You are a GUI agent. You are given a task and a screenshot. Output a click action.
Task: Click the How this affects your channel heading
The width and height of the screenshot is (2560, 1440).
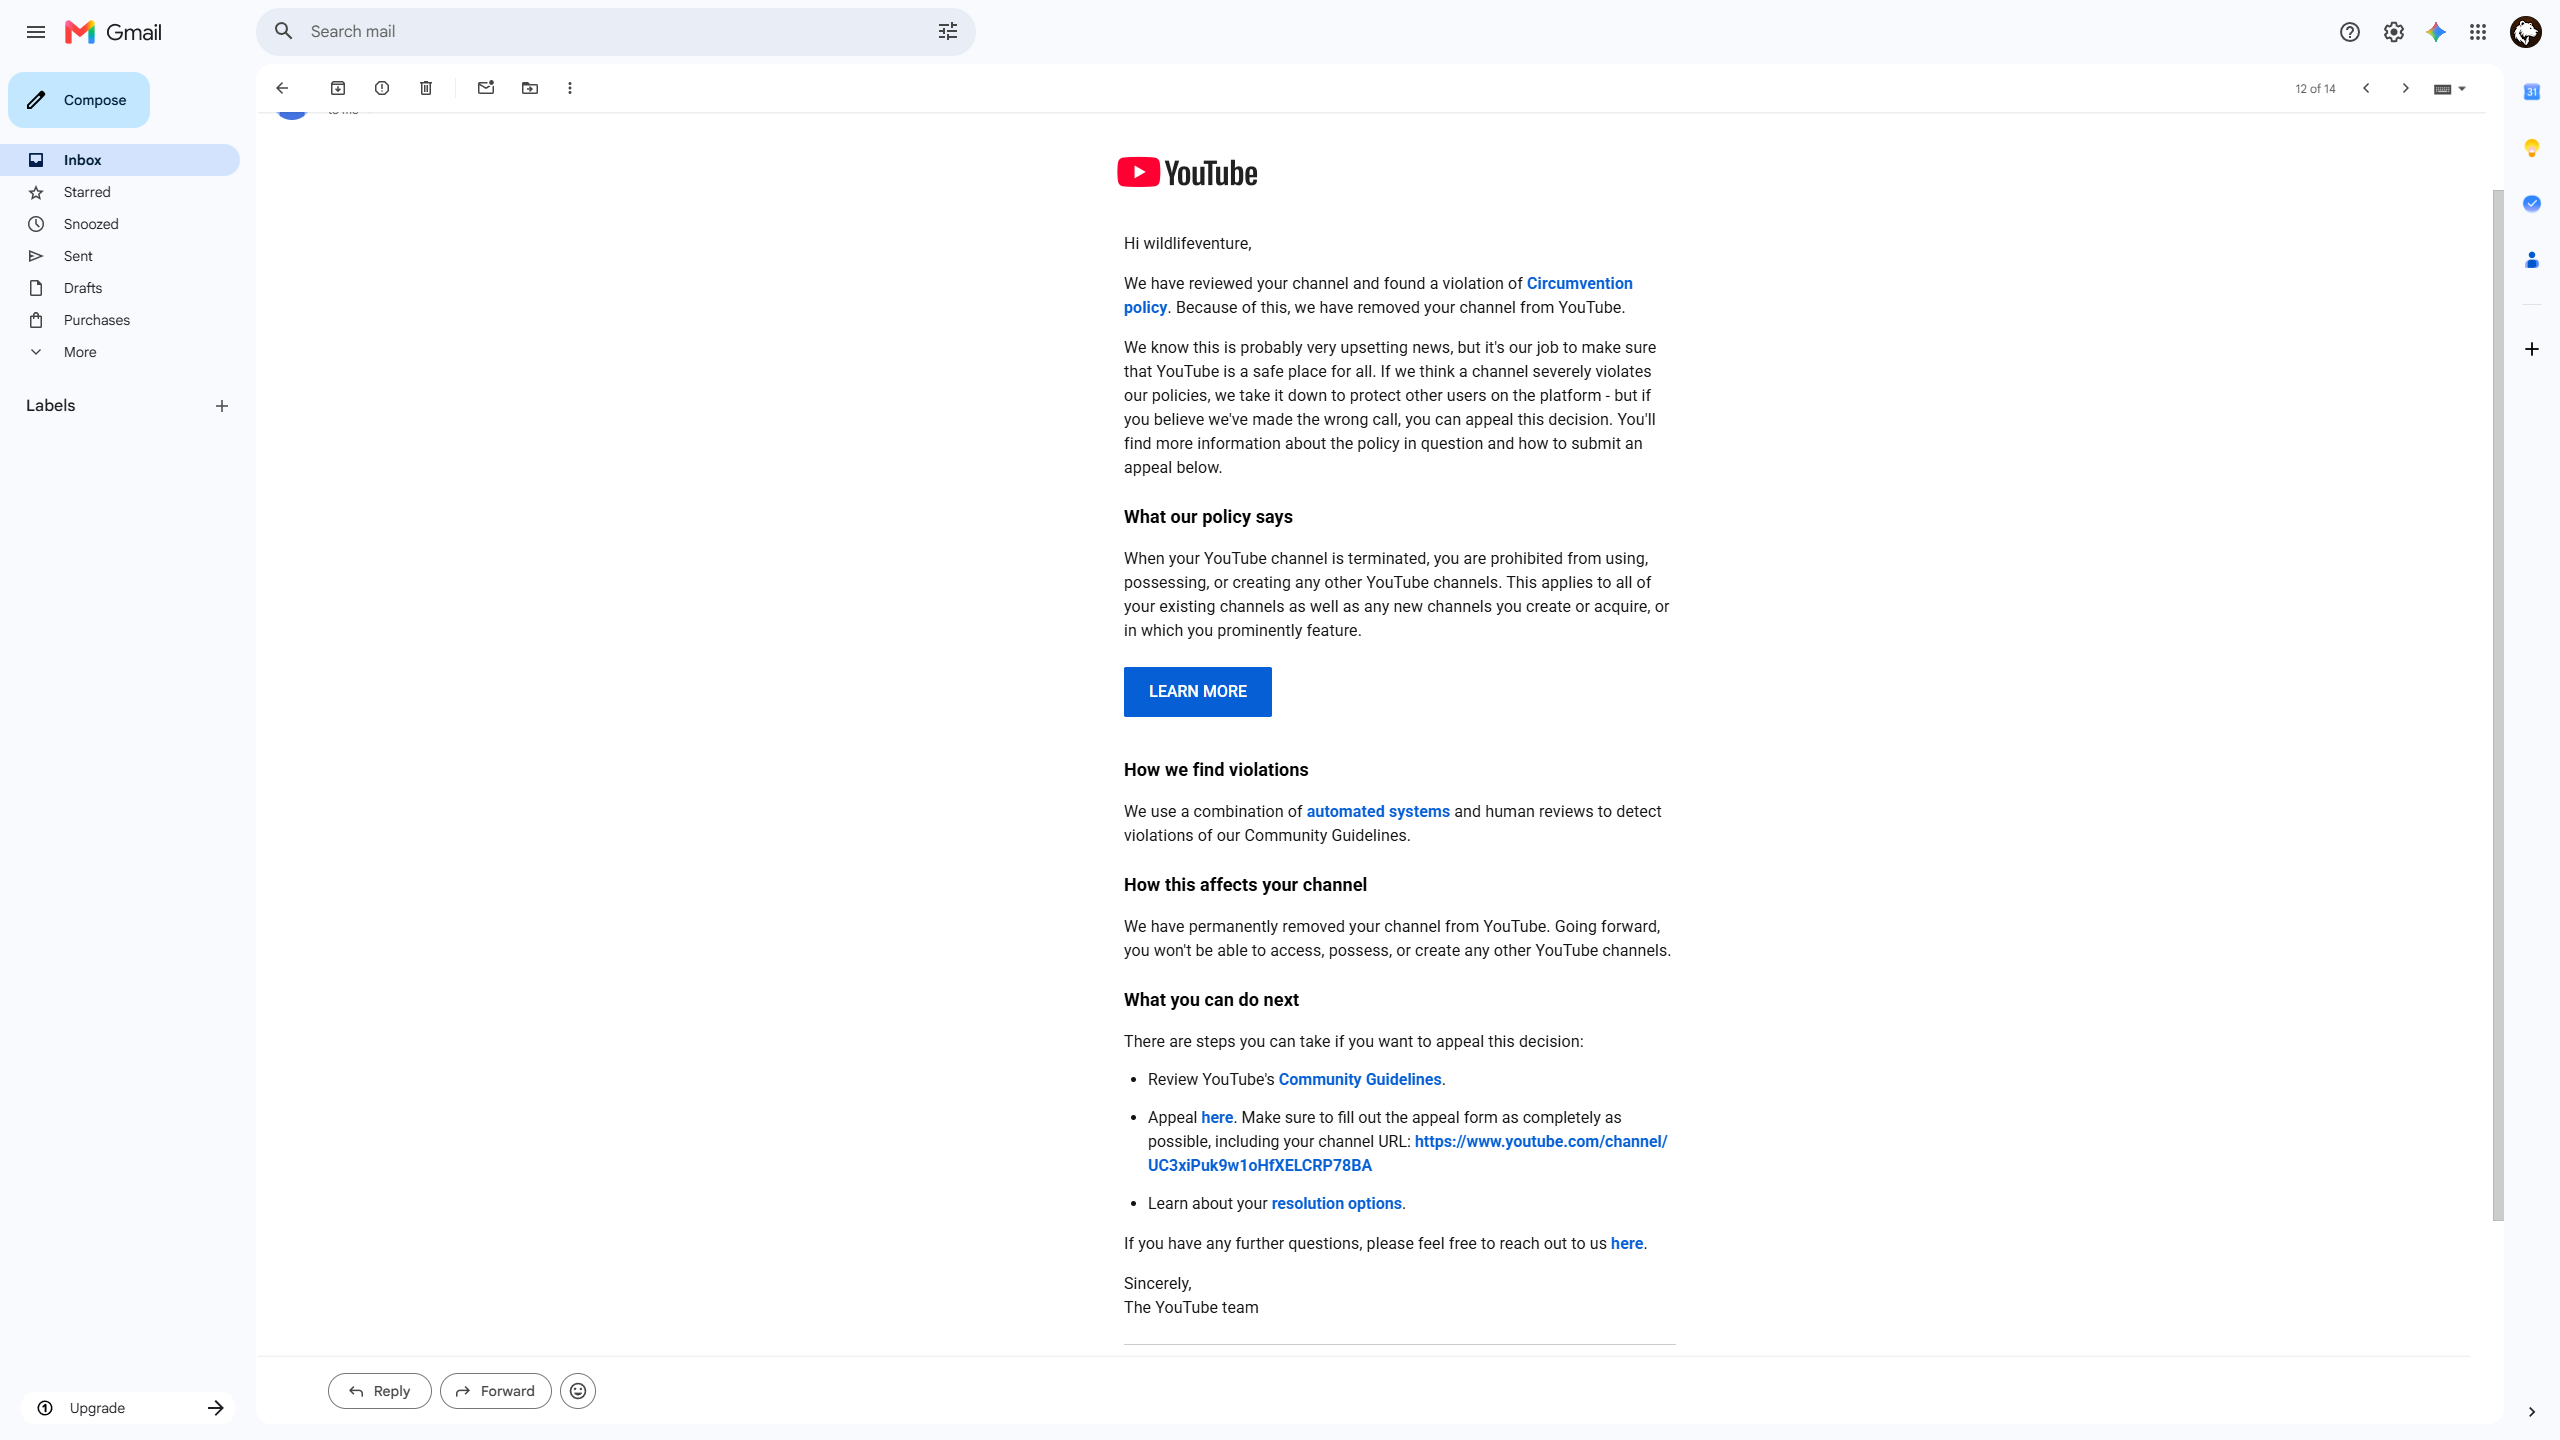pos(1245,885)
